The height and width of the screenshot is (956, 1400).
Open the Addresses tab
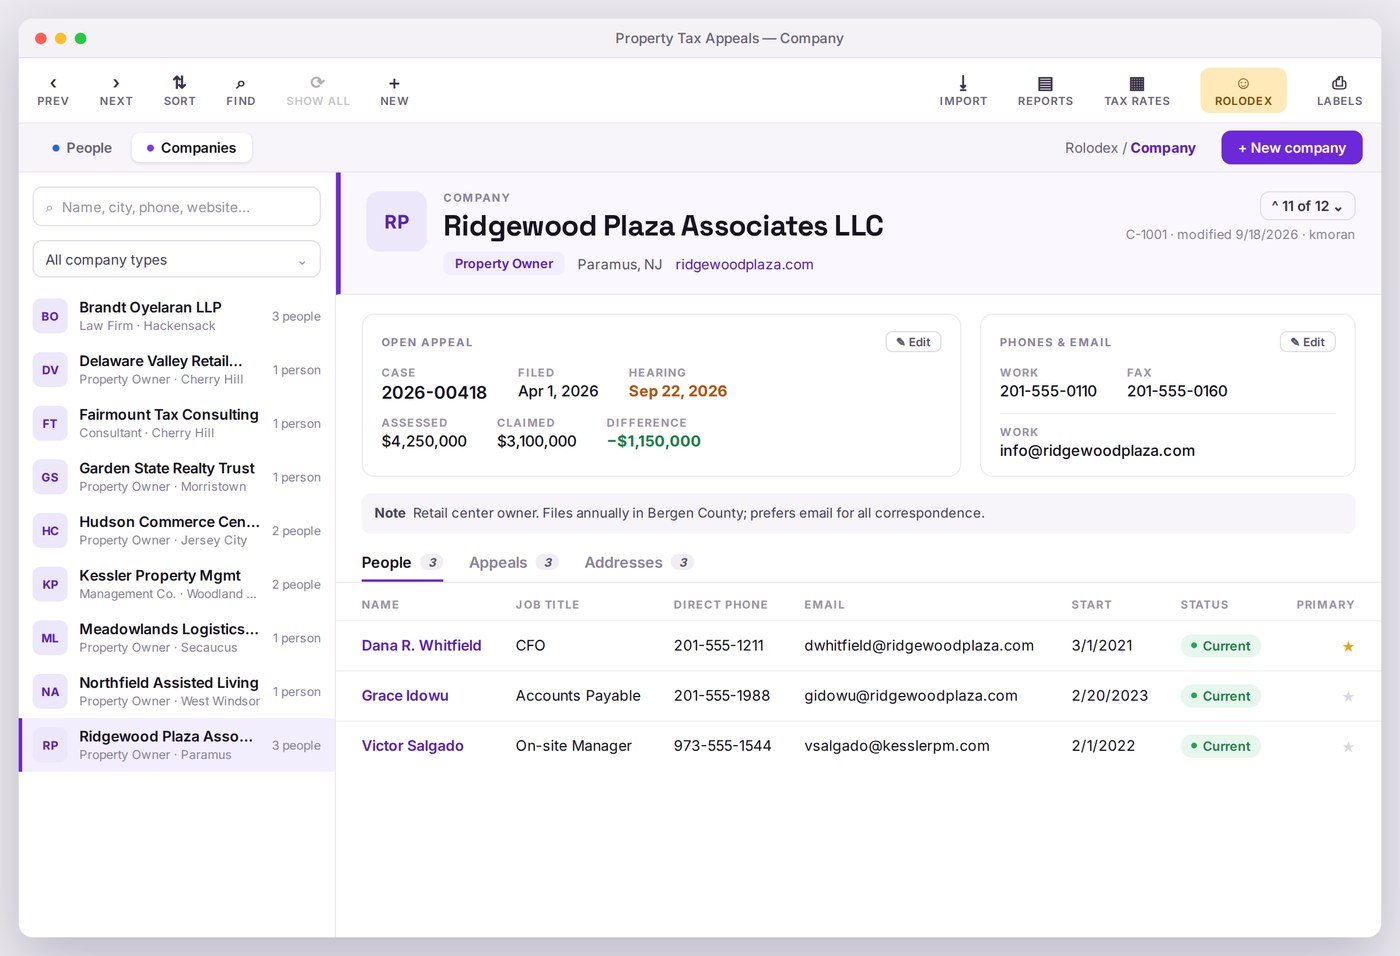pyautogui.click(x=638, y=563)
